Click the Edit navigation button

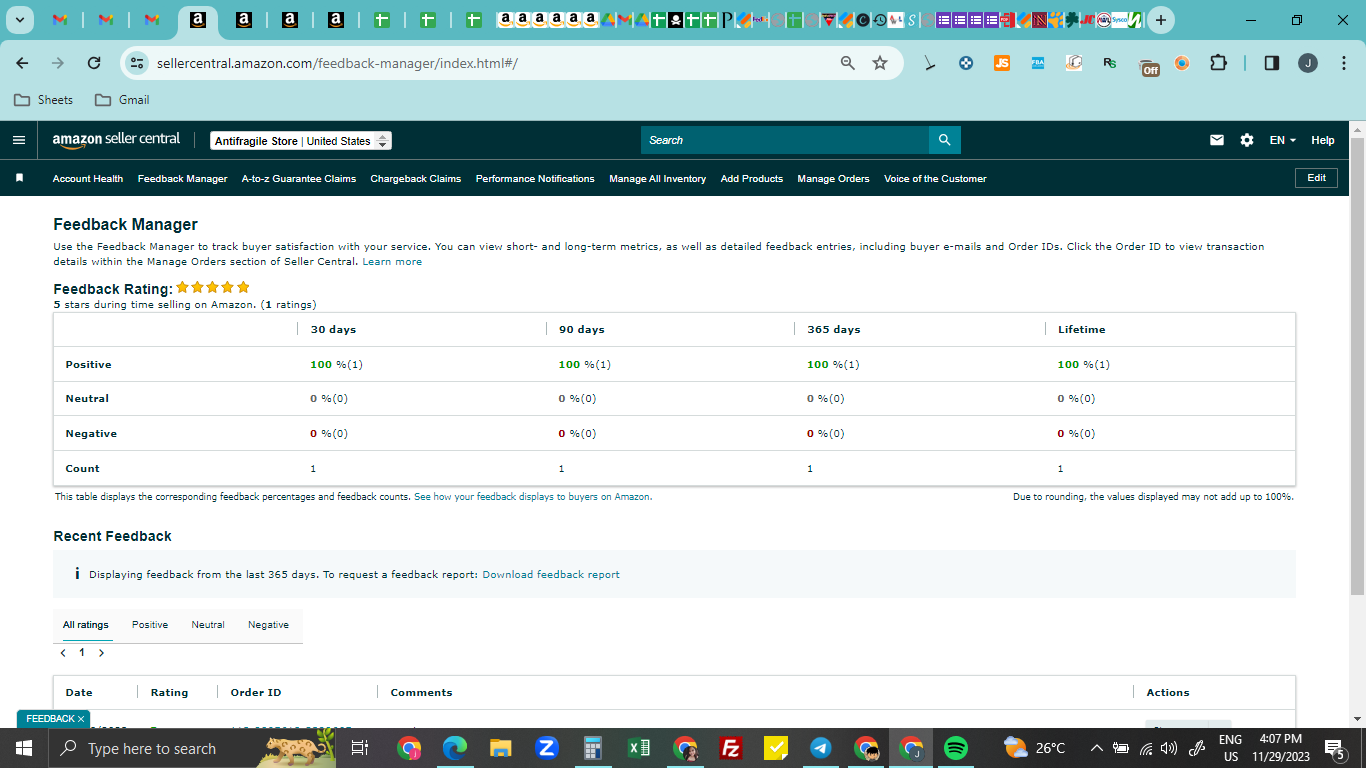pos(1316,178)
